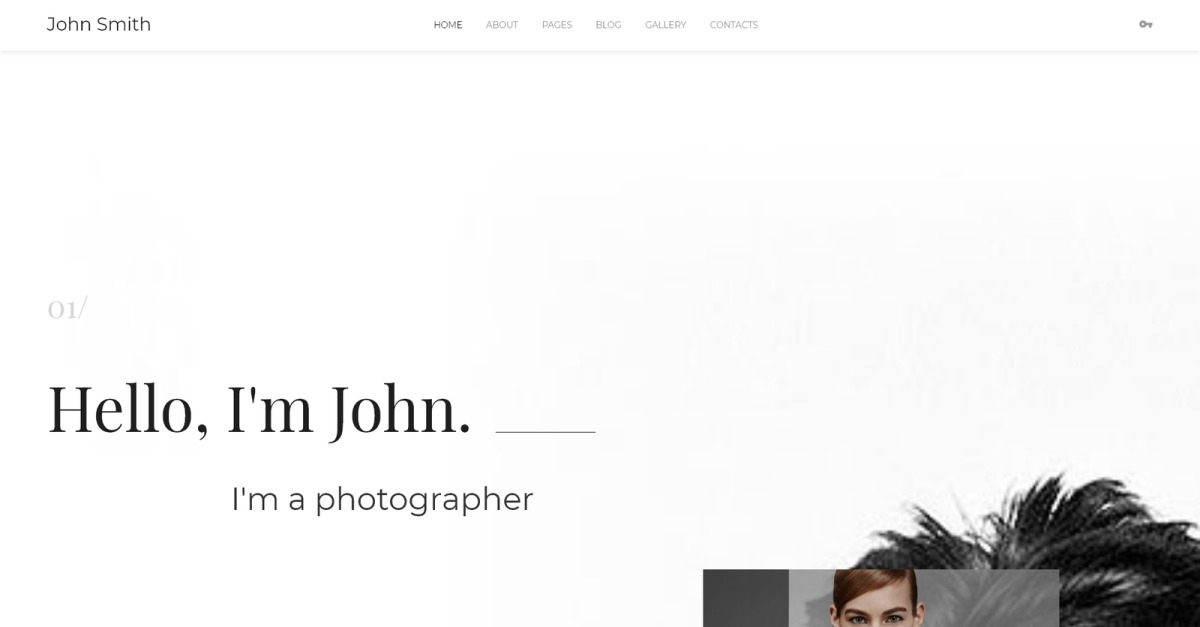Open the red-haired woman portrait
Screen dimensions: 1200x627
tap(873, 598)
